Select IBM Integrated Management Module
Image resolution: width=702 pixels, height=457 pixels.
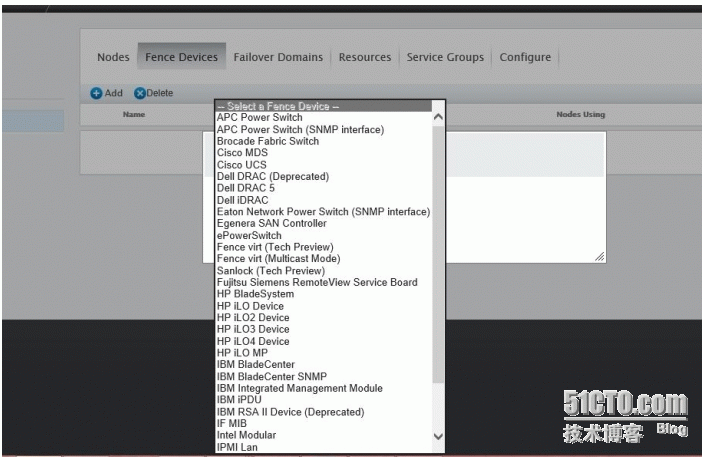click(x=324, y=389)
